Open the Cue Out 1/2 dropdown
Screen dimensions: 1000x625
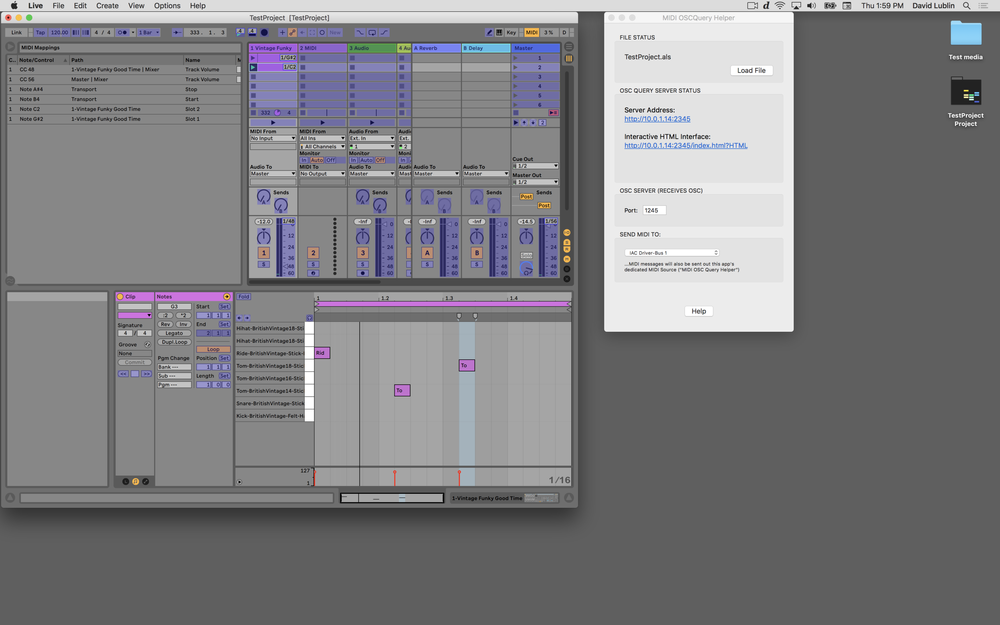click(x=535, y=166)
